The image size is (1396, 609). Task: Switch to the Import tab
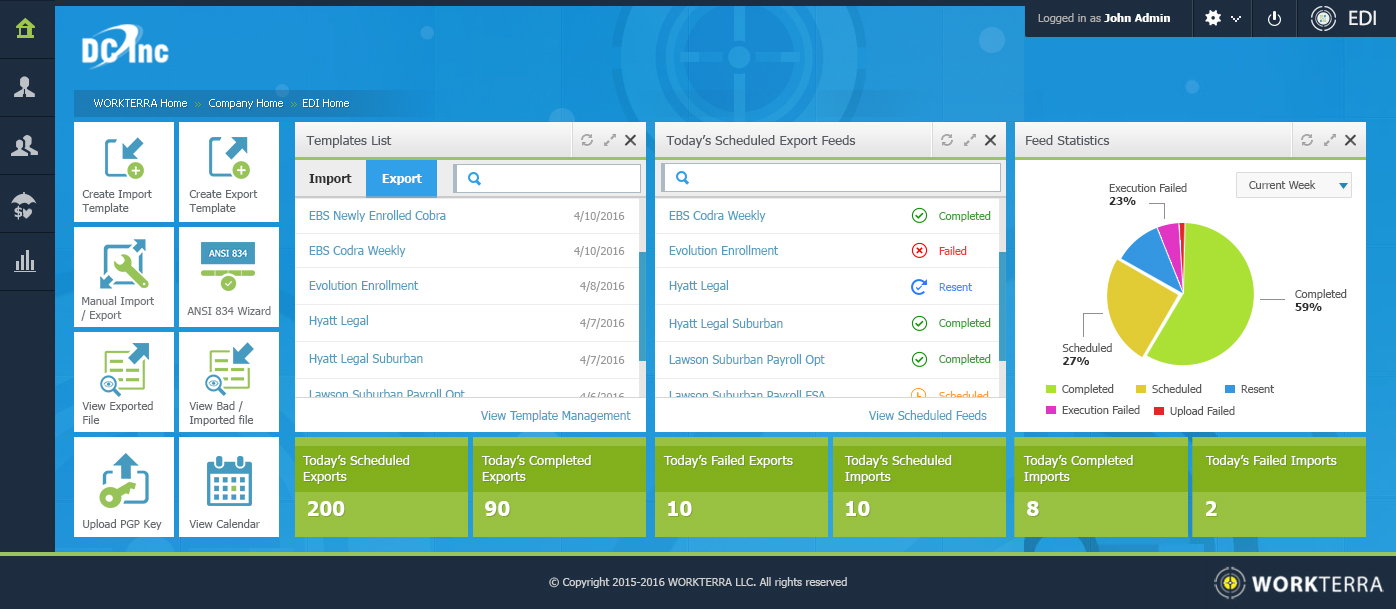pyautogui.click(x=330, y=179)
